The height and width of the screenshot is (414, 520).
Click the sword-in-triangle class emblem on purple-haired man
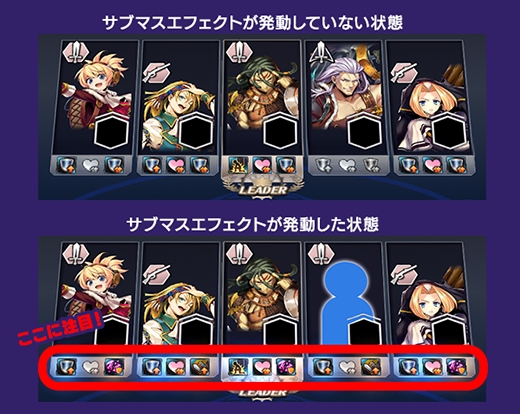click(x=321, y=53)
